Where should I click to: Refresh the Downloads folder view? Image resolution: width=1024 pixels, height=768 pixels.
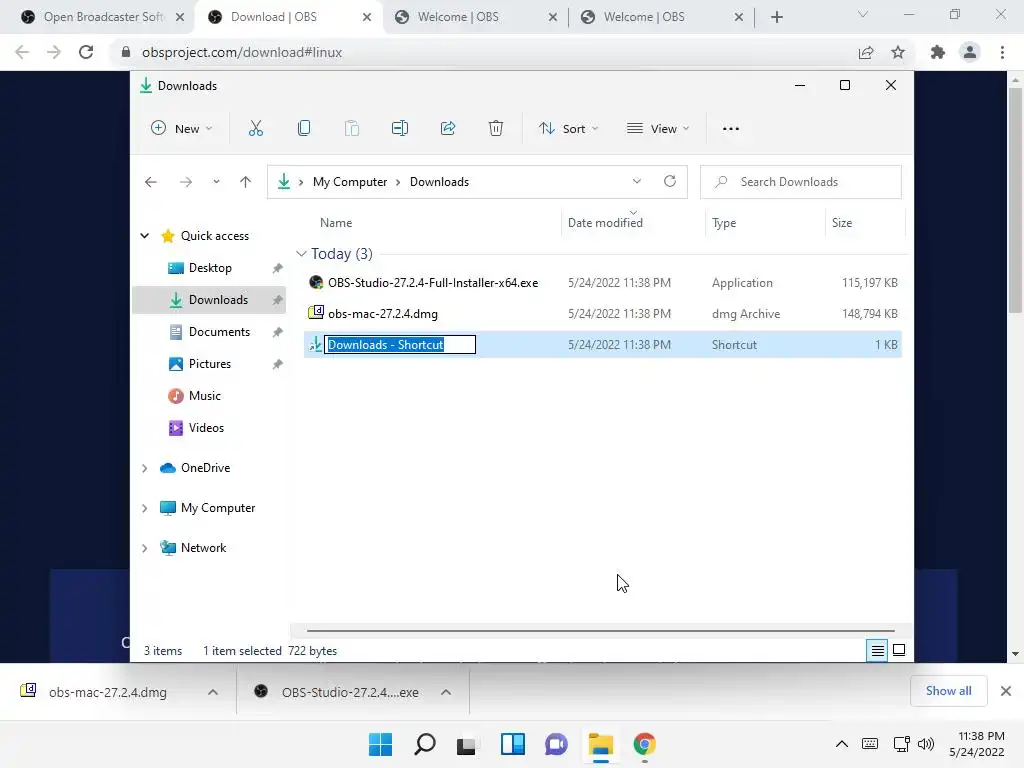[x=670, y=182]
